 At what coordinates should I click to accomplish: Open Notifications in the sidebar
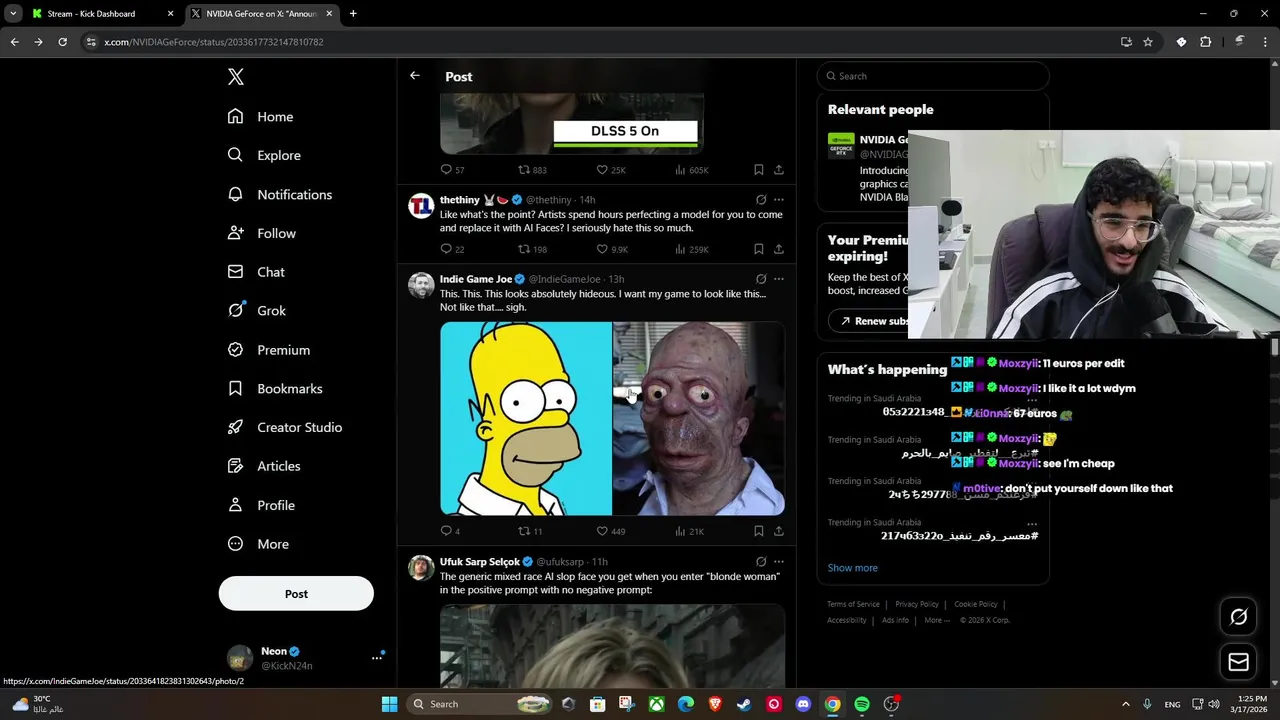pyautogui.click(x=279, y=194)
